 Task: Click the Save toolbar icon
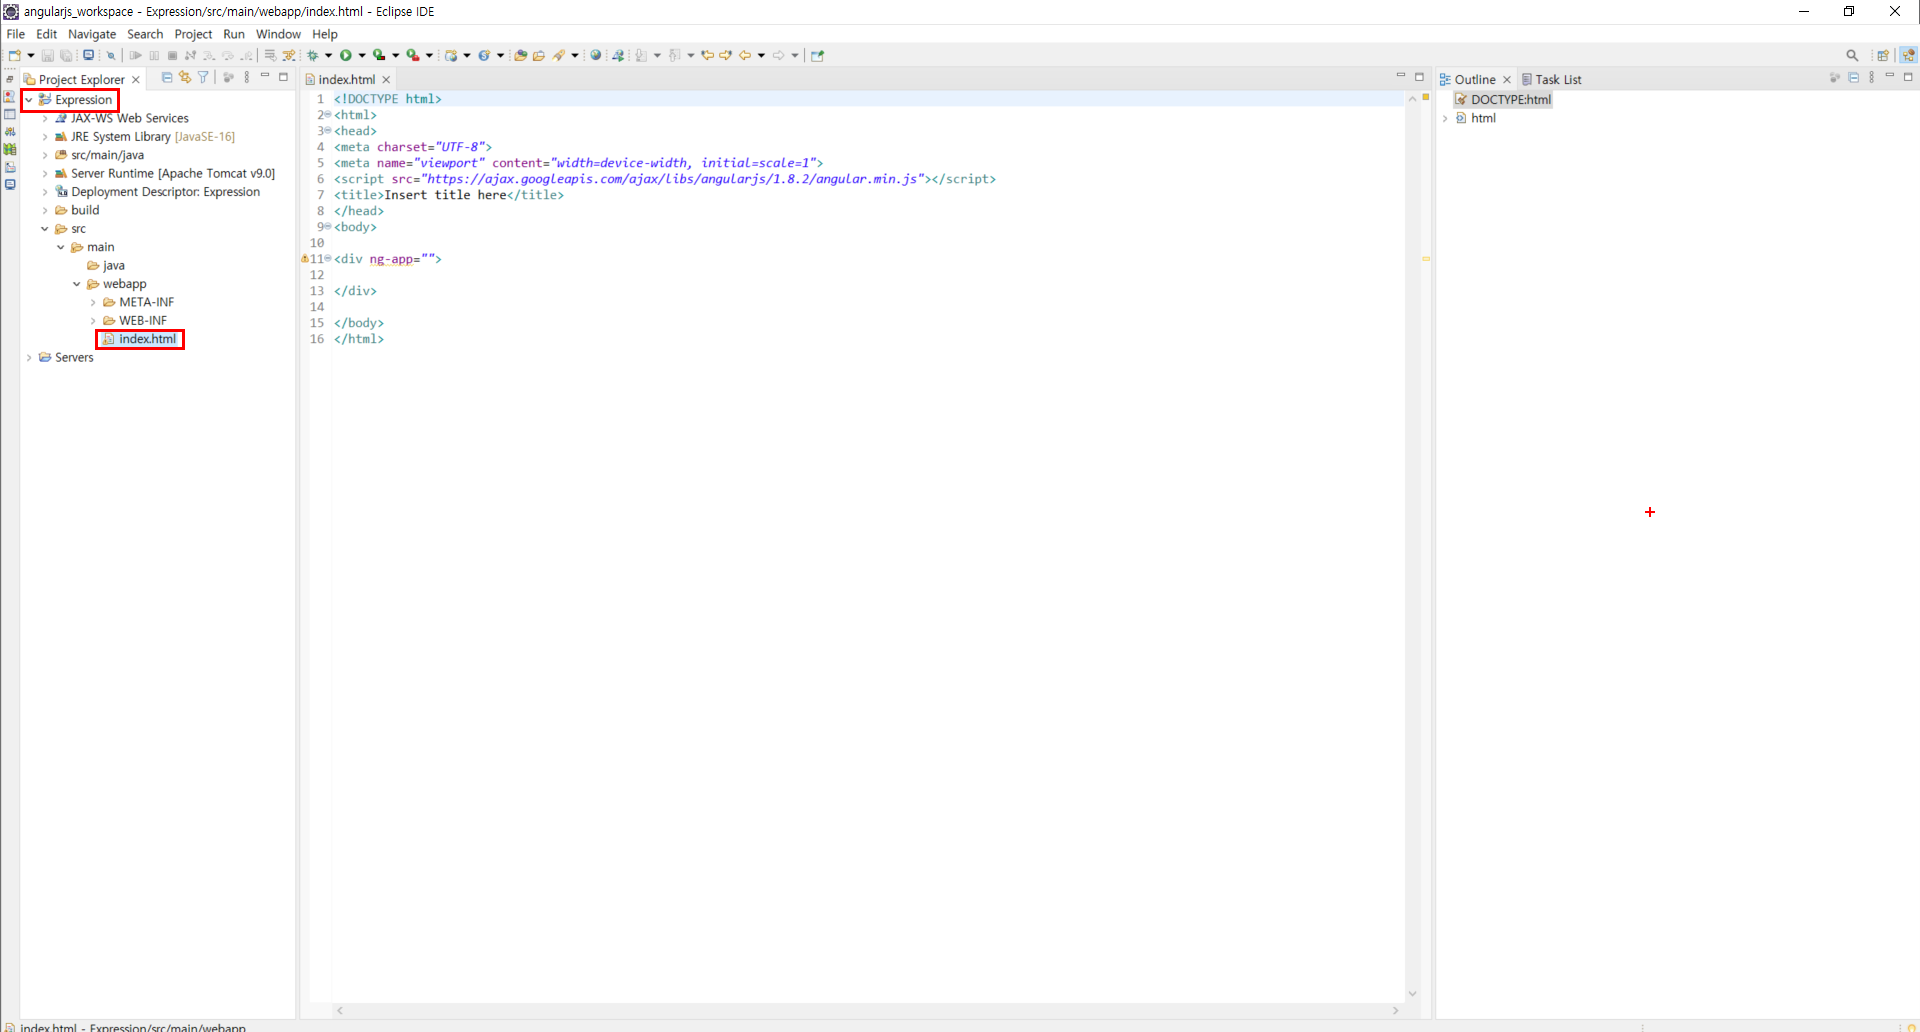pos(47,55)
